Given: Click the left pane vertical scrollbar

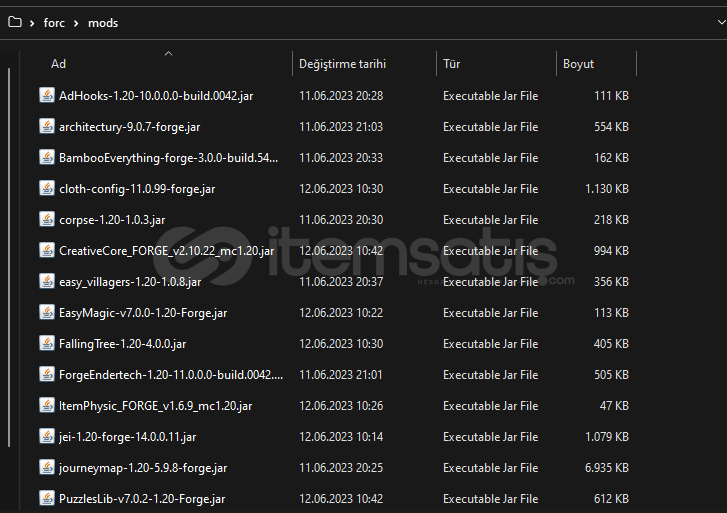Looking at the screenshot, I should [9, 257].
